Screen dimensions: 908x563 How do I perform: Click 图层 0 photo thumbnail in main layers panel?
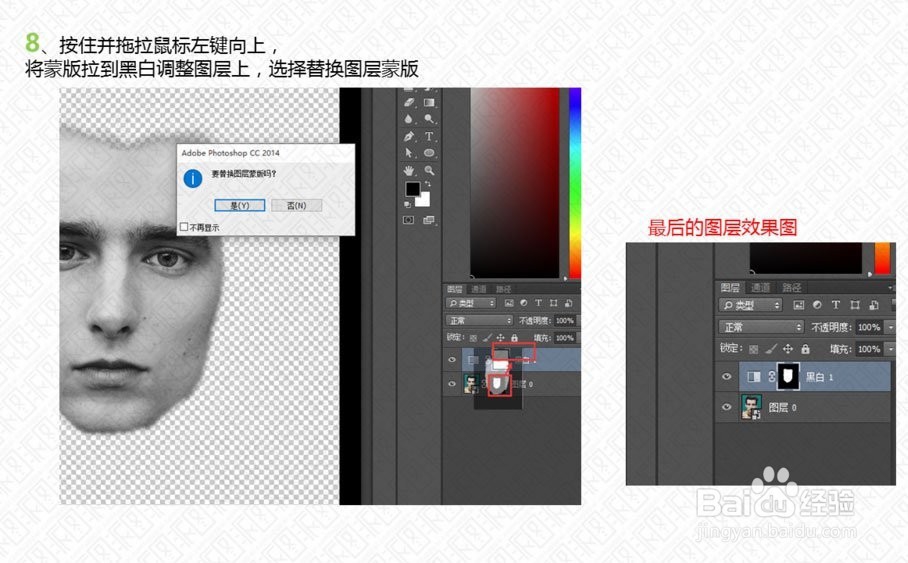point(471,384)
